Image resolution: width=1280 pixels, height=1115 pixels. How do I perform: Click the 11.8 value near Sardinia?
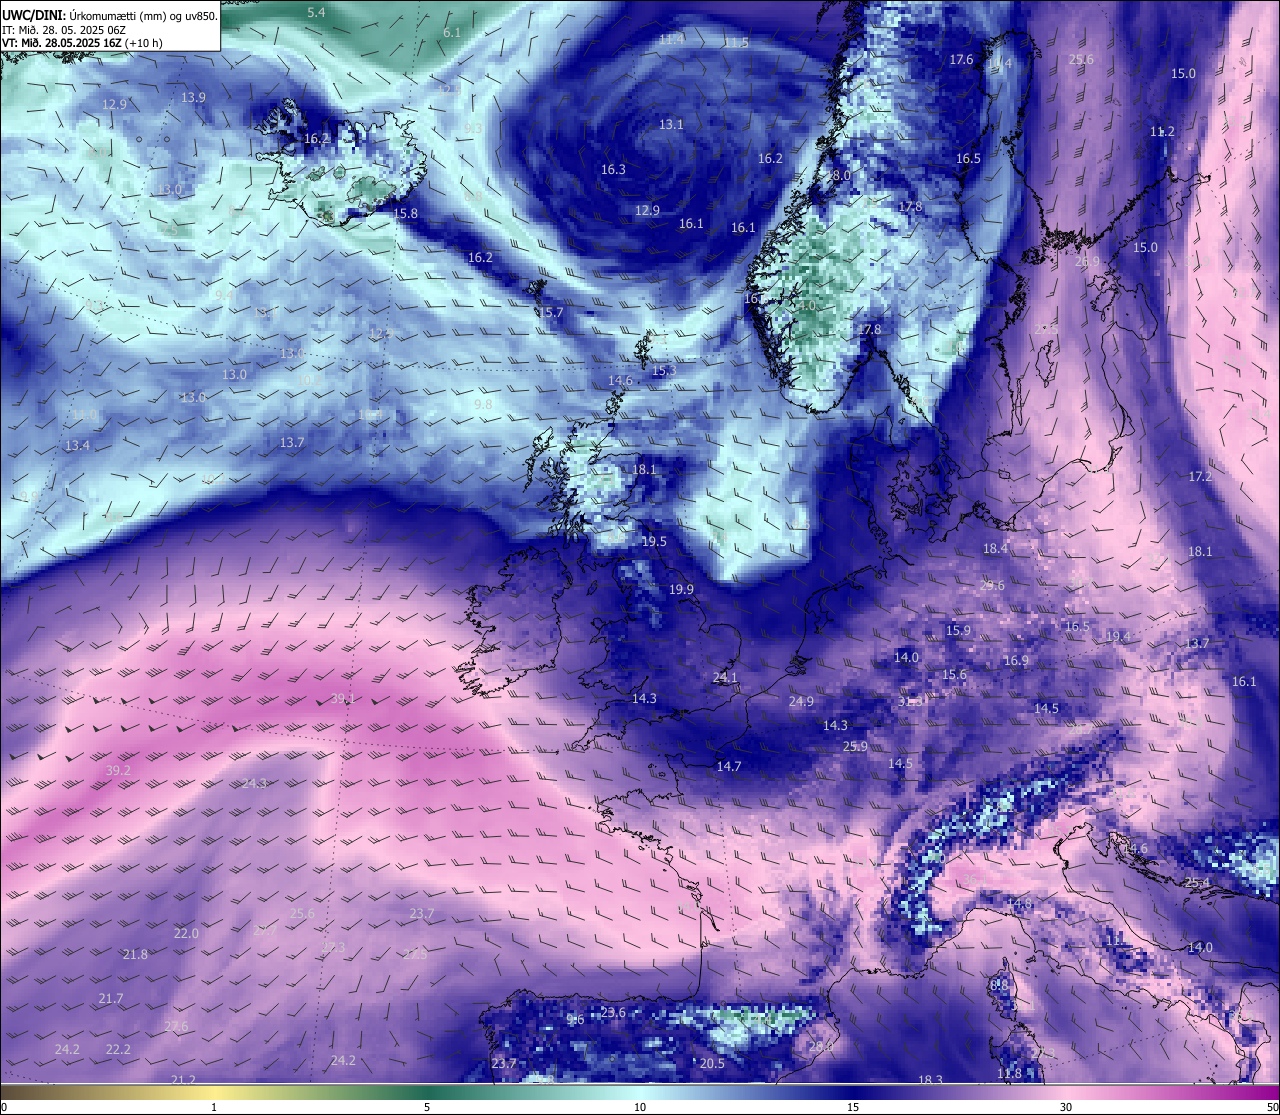coord(1009,1073)
